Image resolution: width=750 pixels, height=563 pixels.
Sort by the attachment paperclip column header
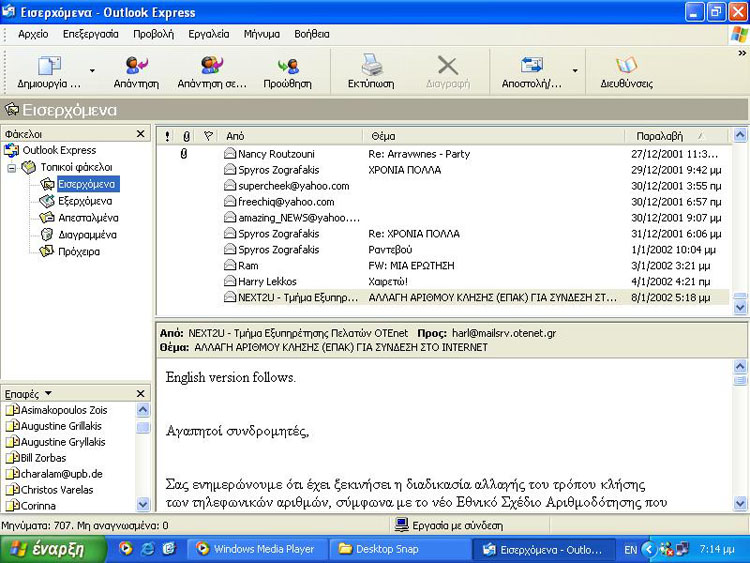tap(186, 136)
